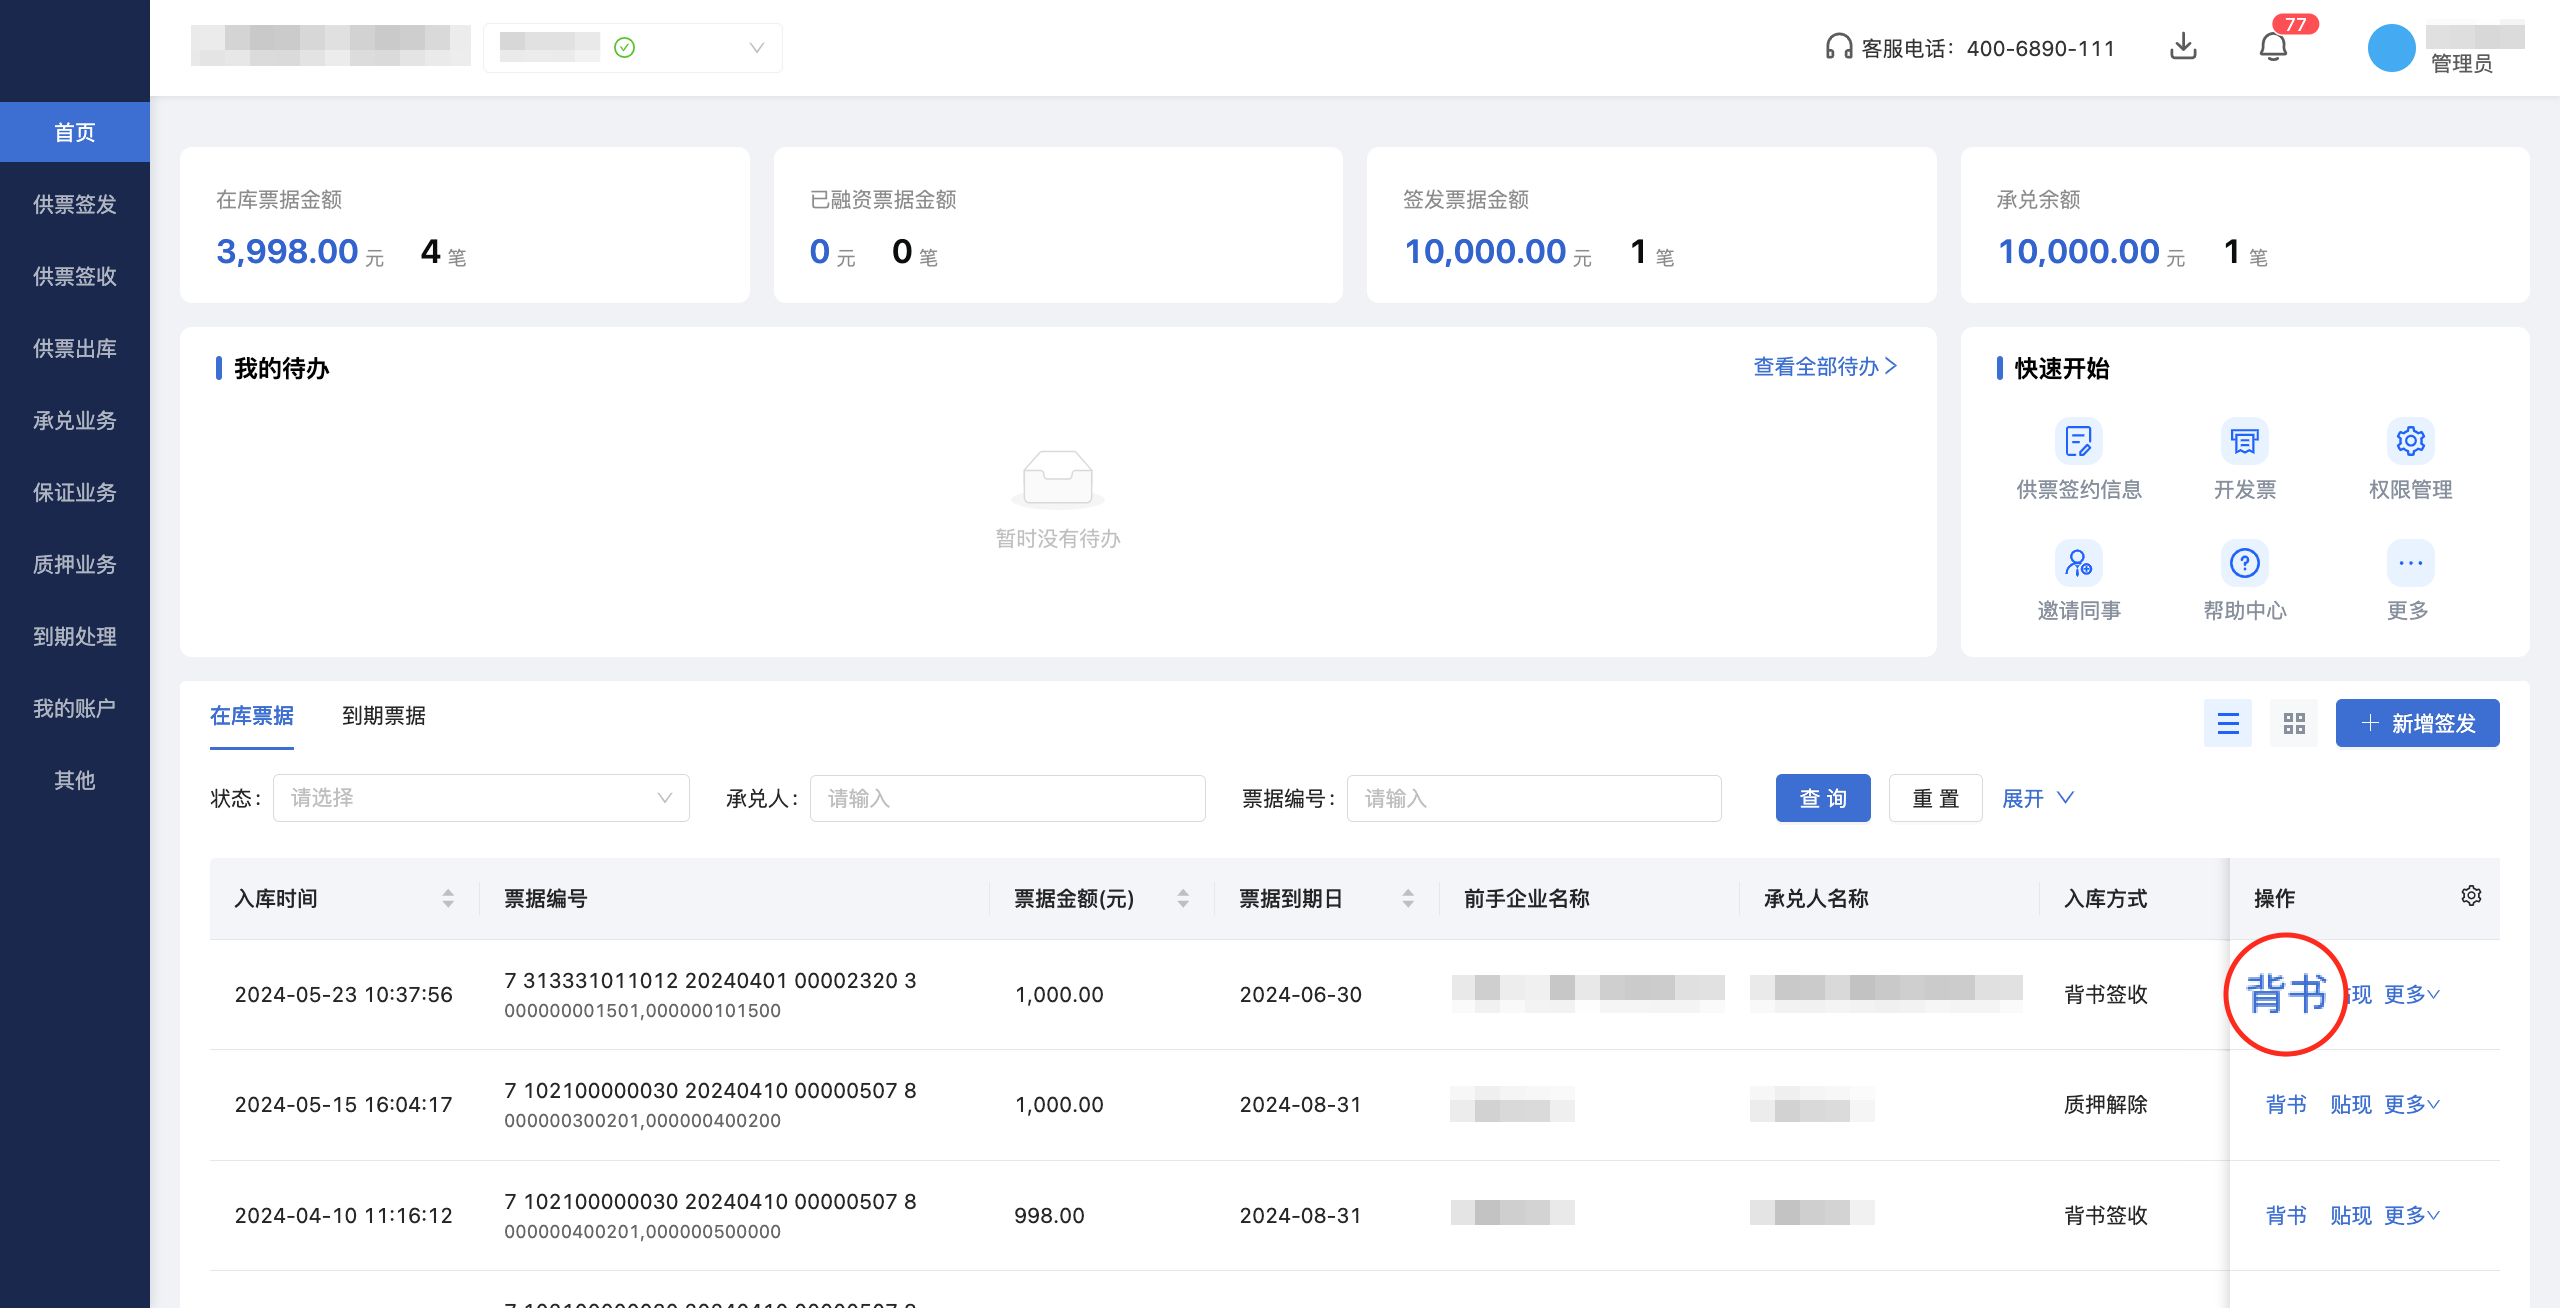Click the download icon in header
The height and width of the screenshot is (1308, 2560).
pyautogui.click(x=2183, y=47)
